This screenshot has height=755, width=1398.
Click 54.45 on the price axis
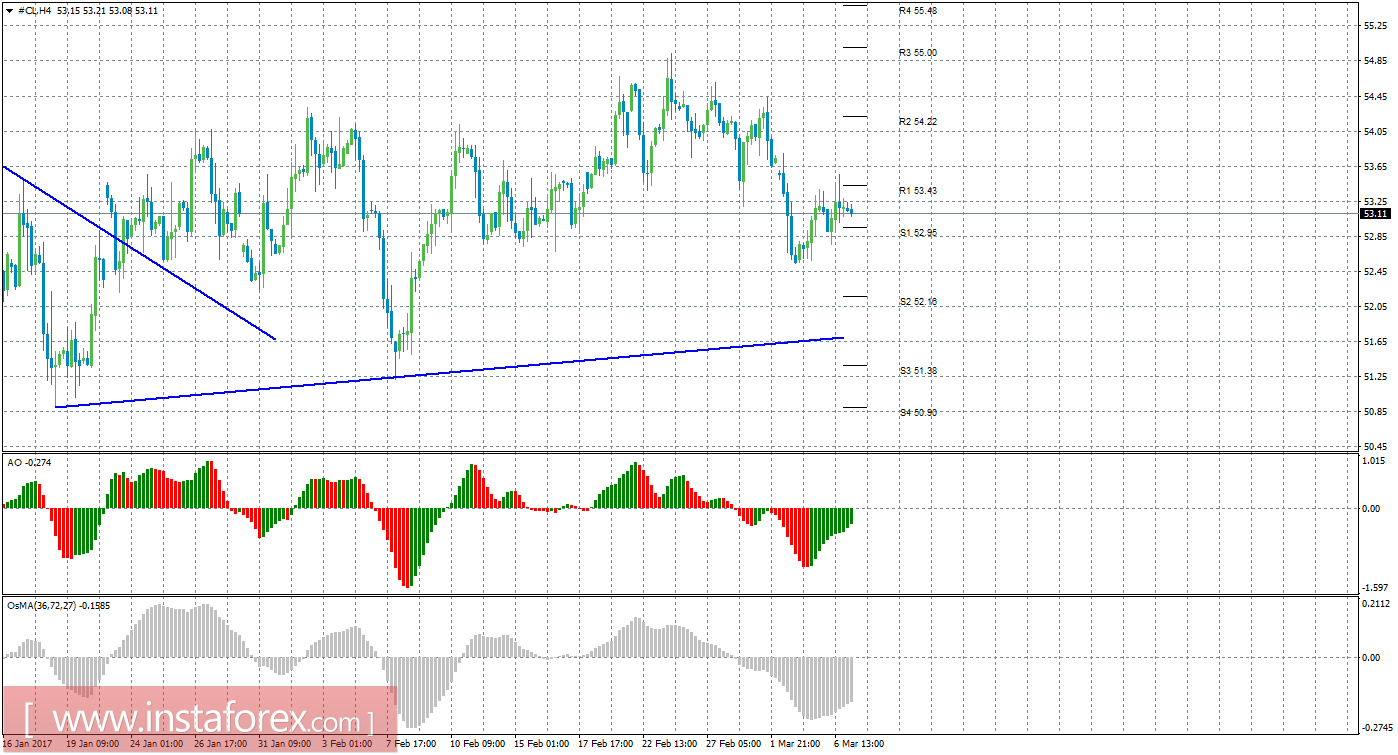(x=1374, y=97)
